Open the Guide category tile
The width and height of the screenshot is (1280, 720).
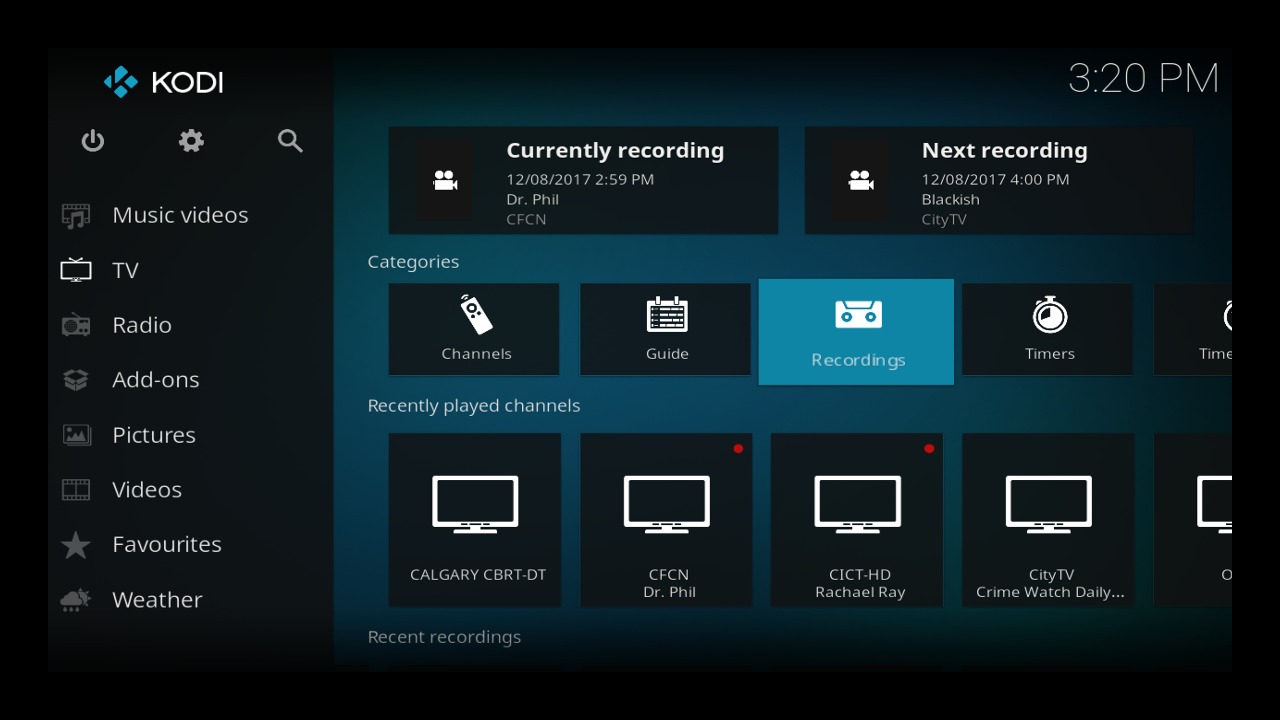[x=666, y=329]
